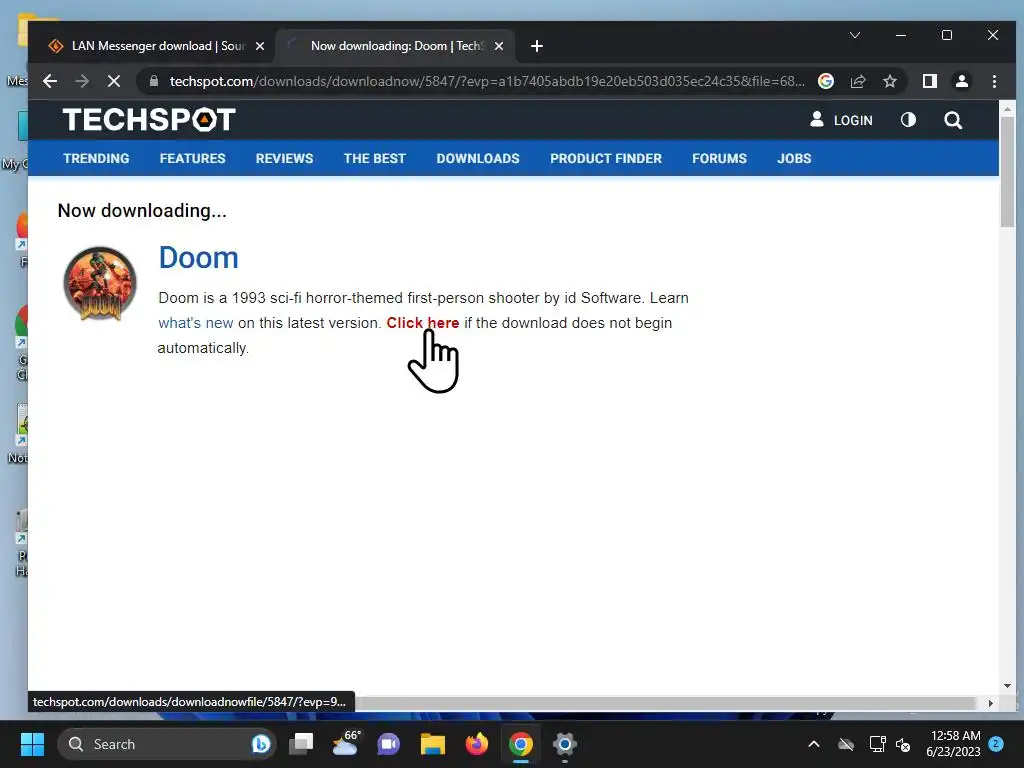Show hidden system tray icons
This screenshot has width=1024, height=768.
click(x=814, y=744)
